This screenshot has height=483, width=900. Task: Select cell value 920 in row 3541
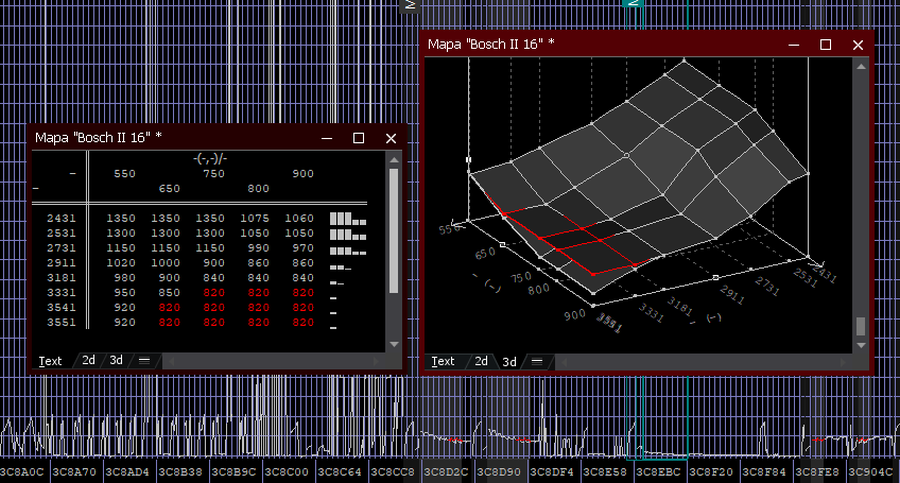(125, 308)
